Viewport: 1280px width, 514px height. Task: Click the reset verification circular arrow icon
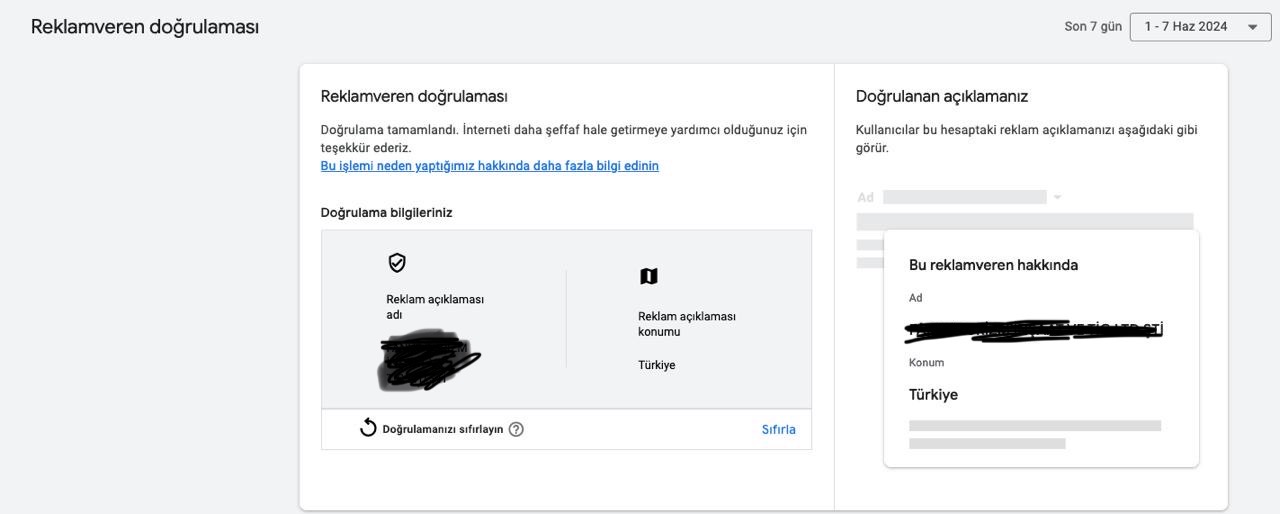[368, 428]
